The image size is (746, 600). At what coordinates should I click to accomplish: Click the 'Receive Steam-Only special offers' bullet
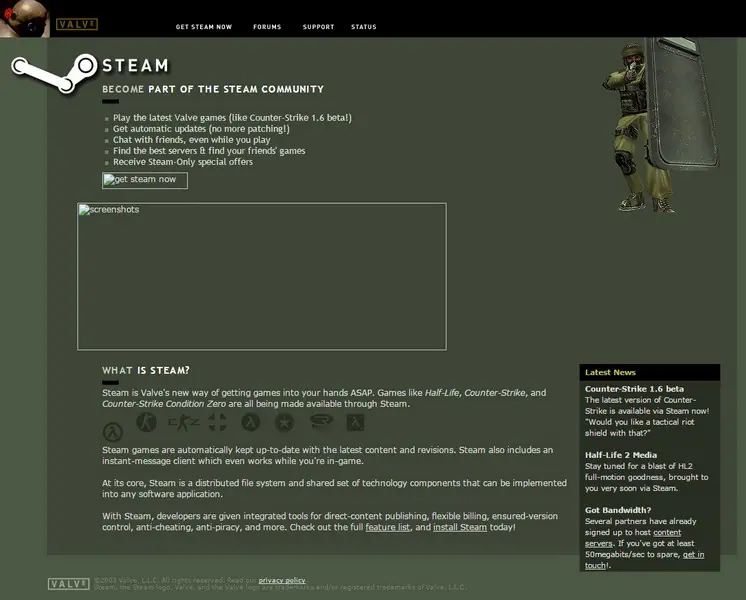[183, 162]
